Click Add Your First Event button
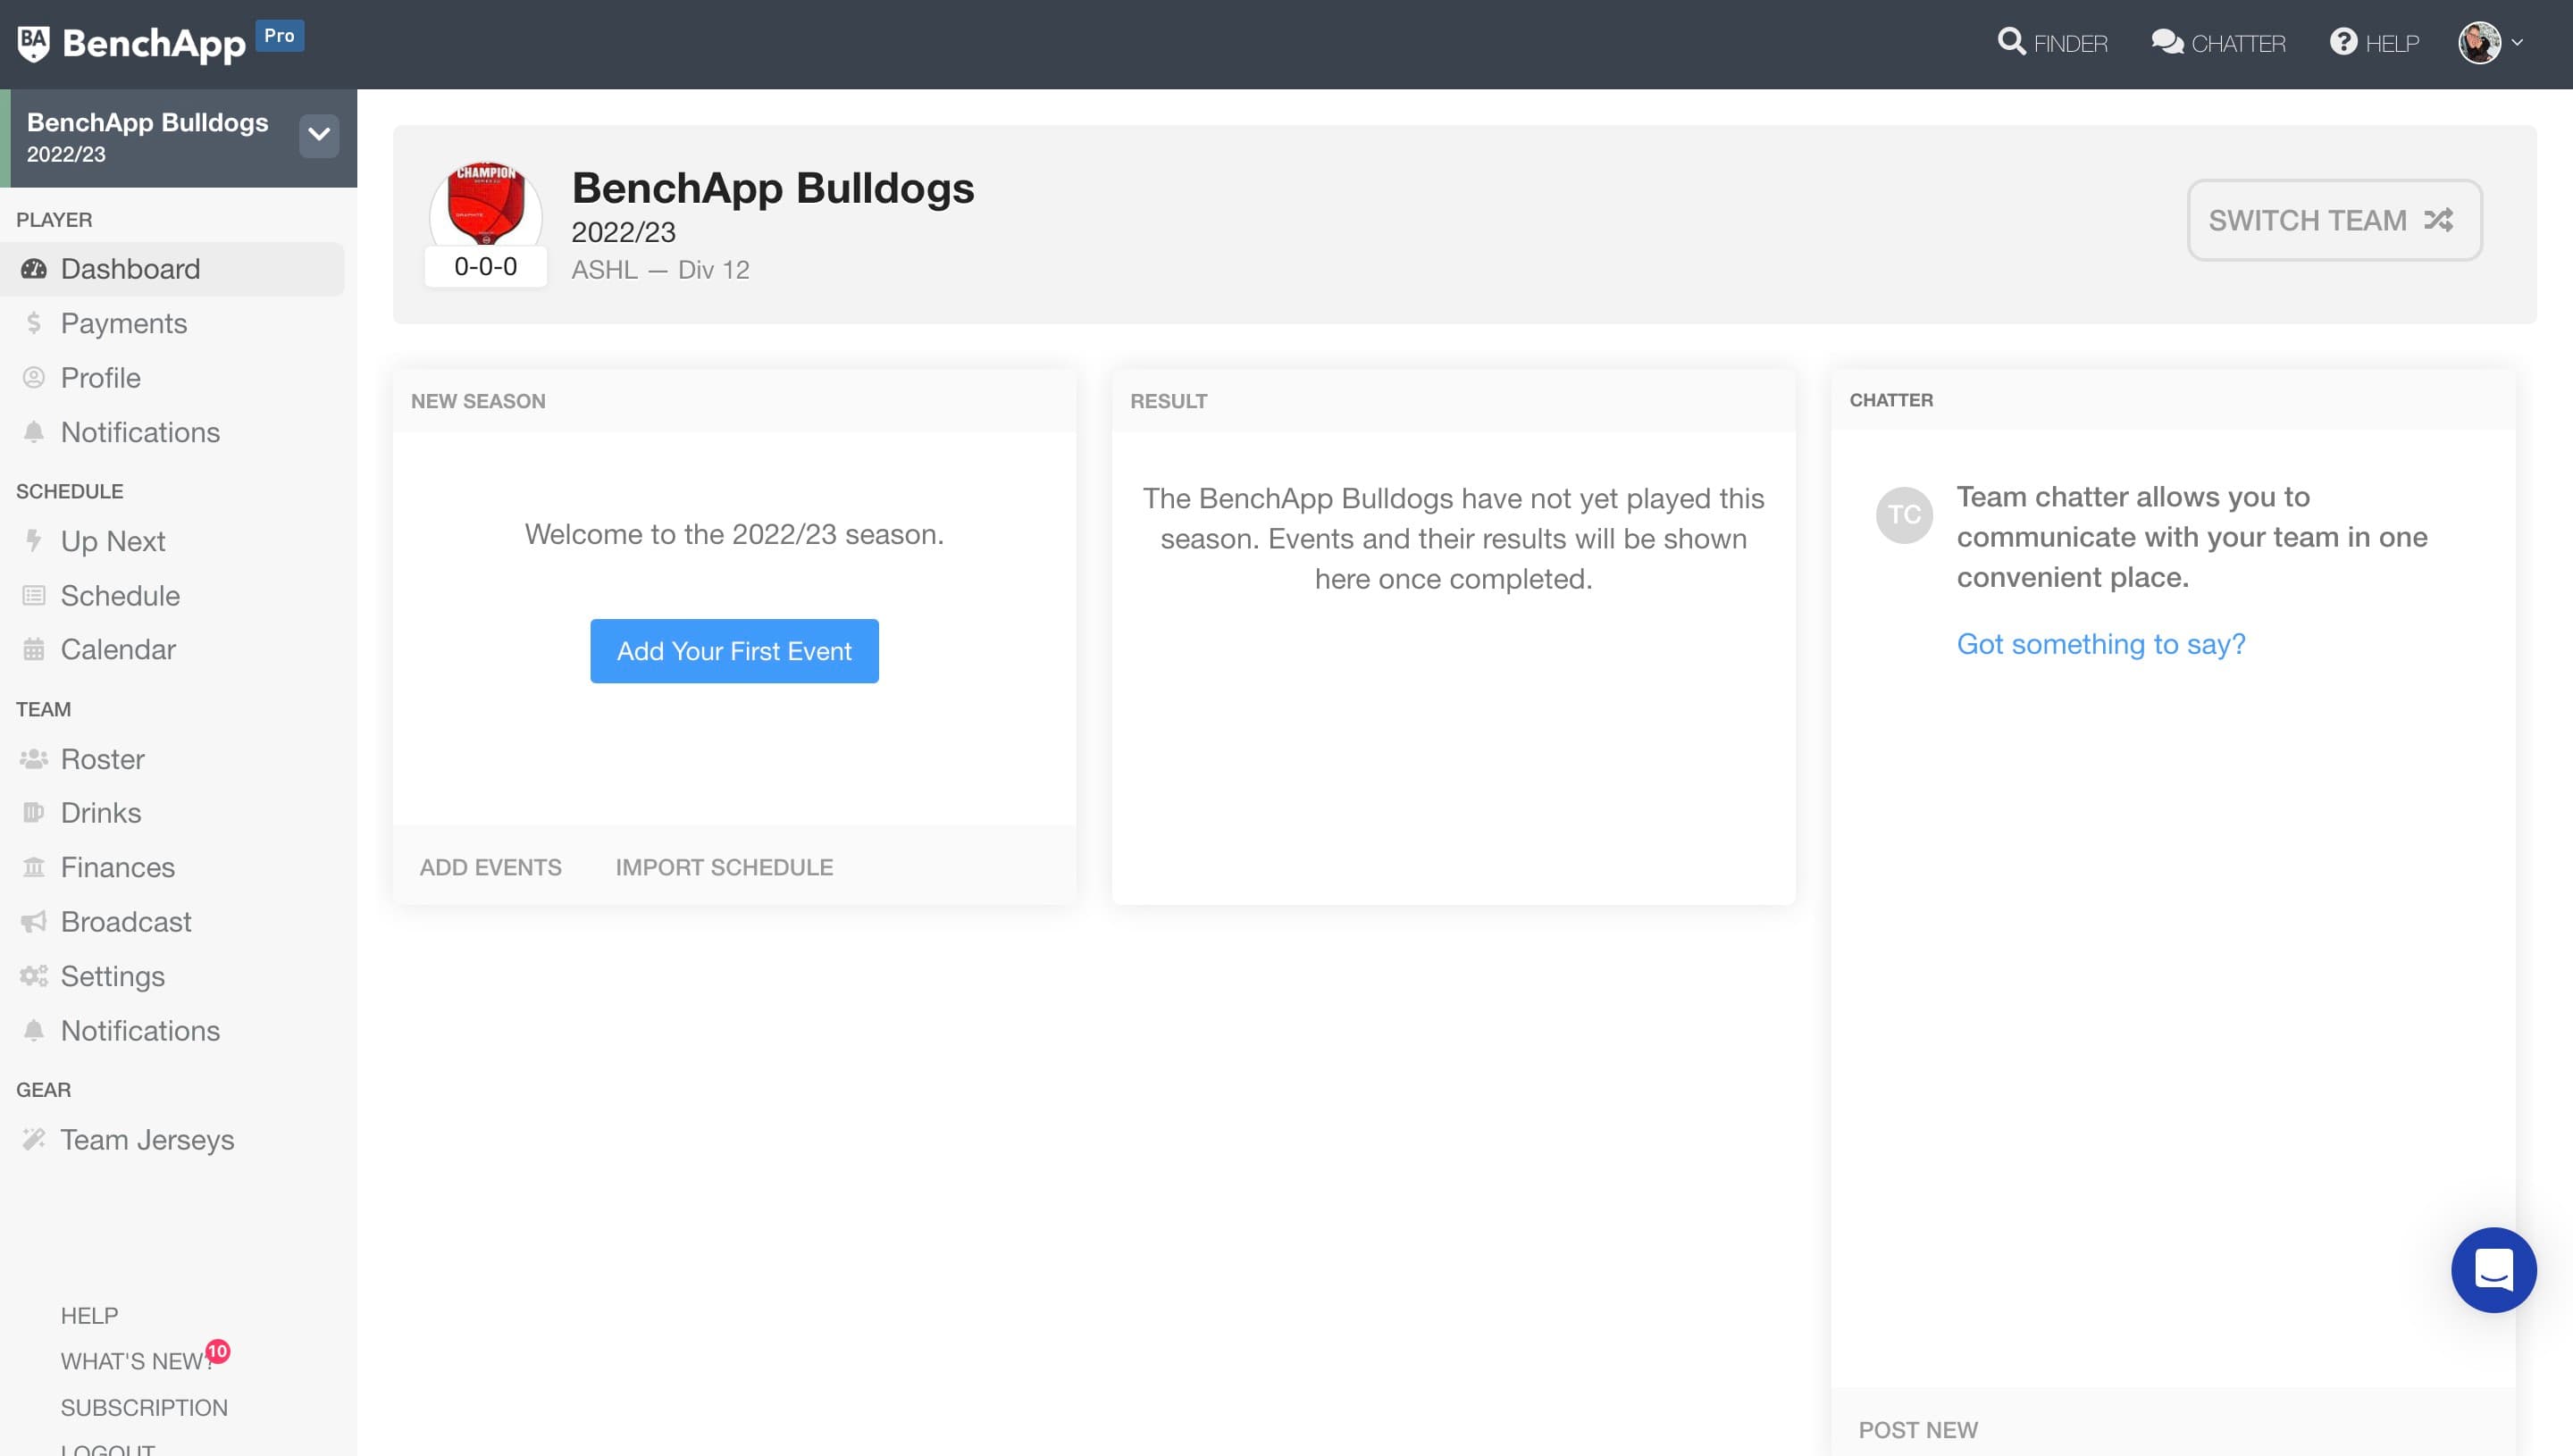 click(x=734, y=651)
